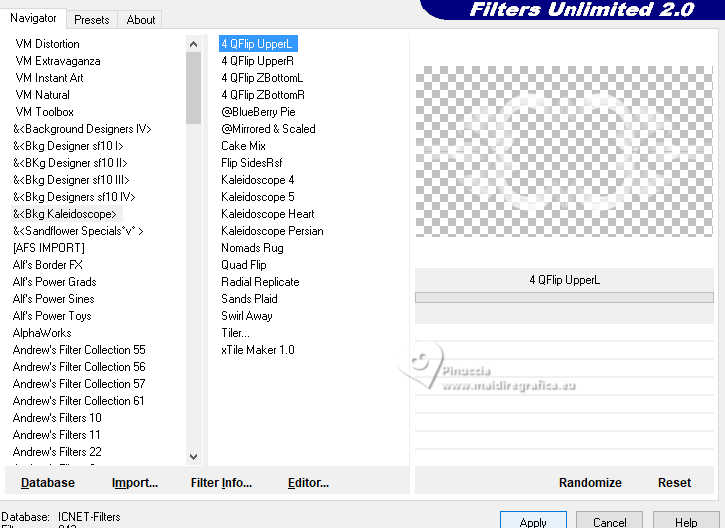Select Kaleidoscope 4 filter
725x528 pixels.
click(x=258, y=180)
